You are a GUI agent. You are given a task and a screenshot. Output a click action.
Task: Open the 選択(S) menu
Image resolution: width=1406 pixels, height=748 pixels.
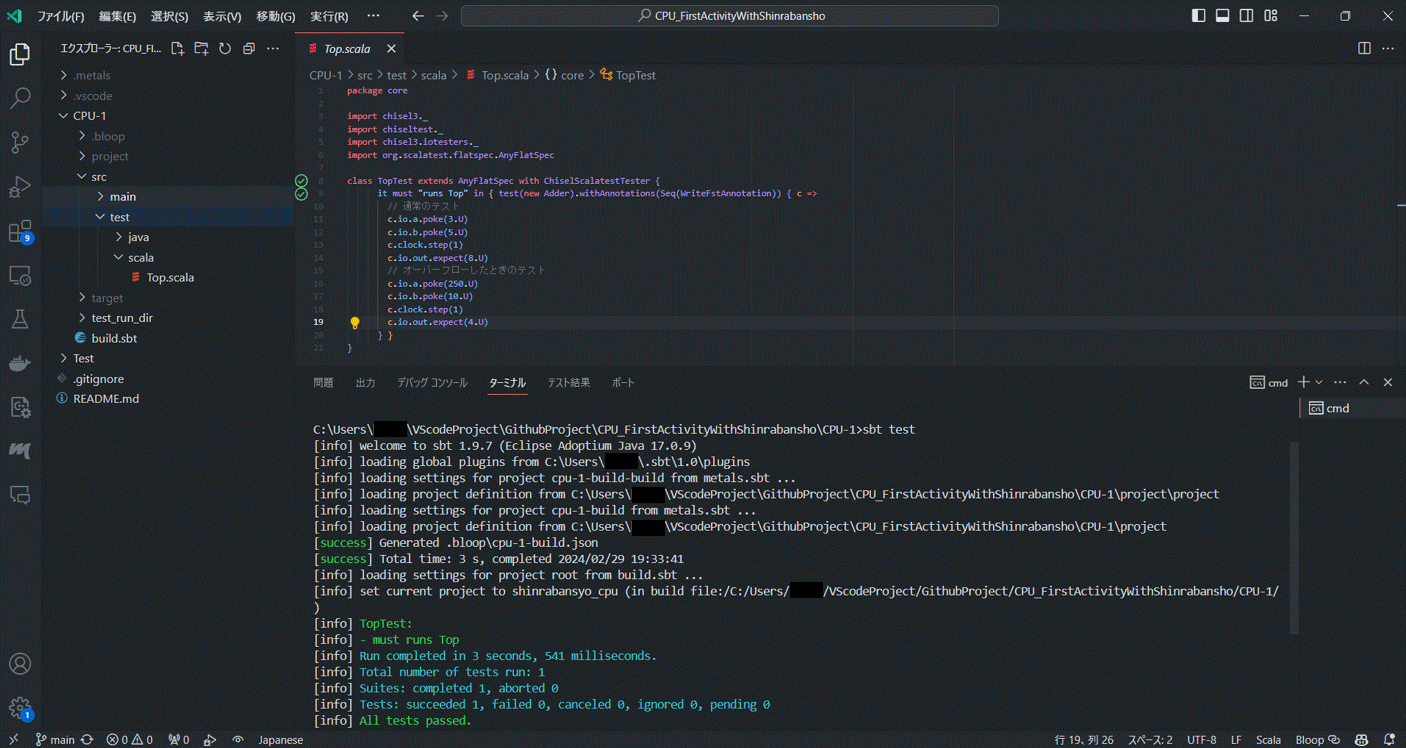(169, 17)
